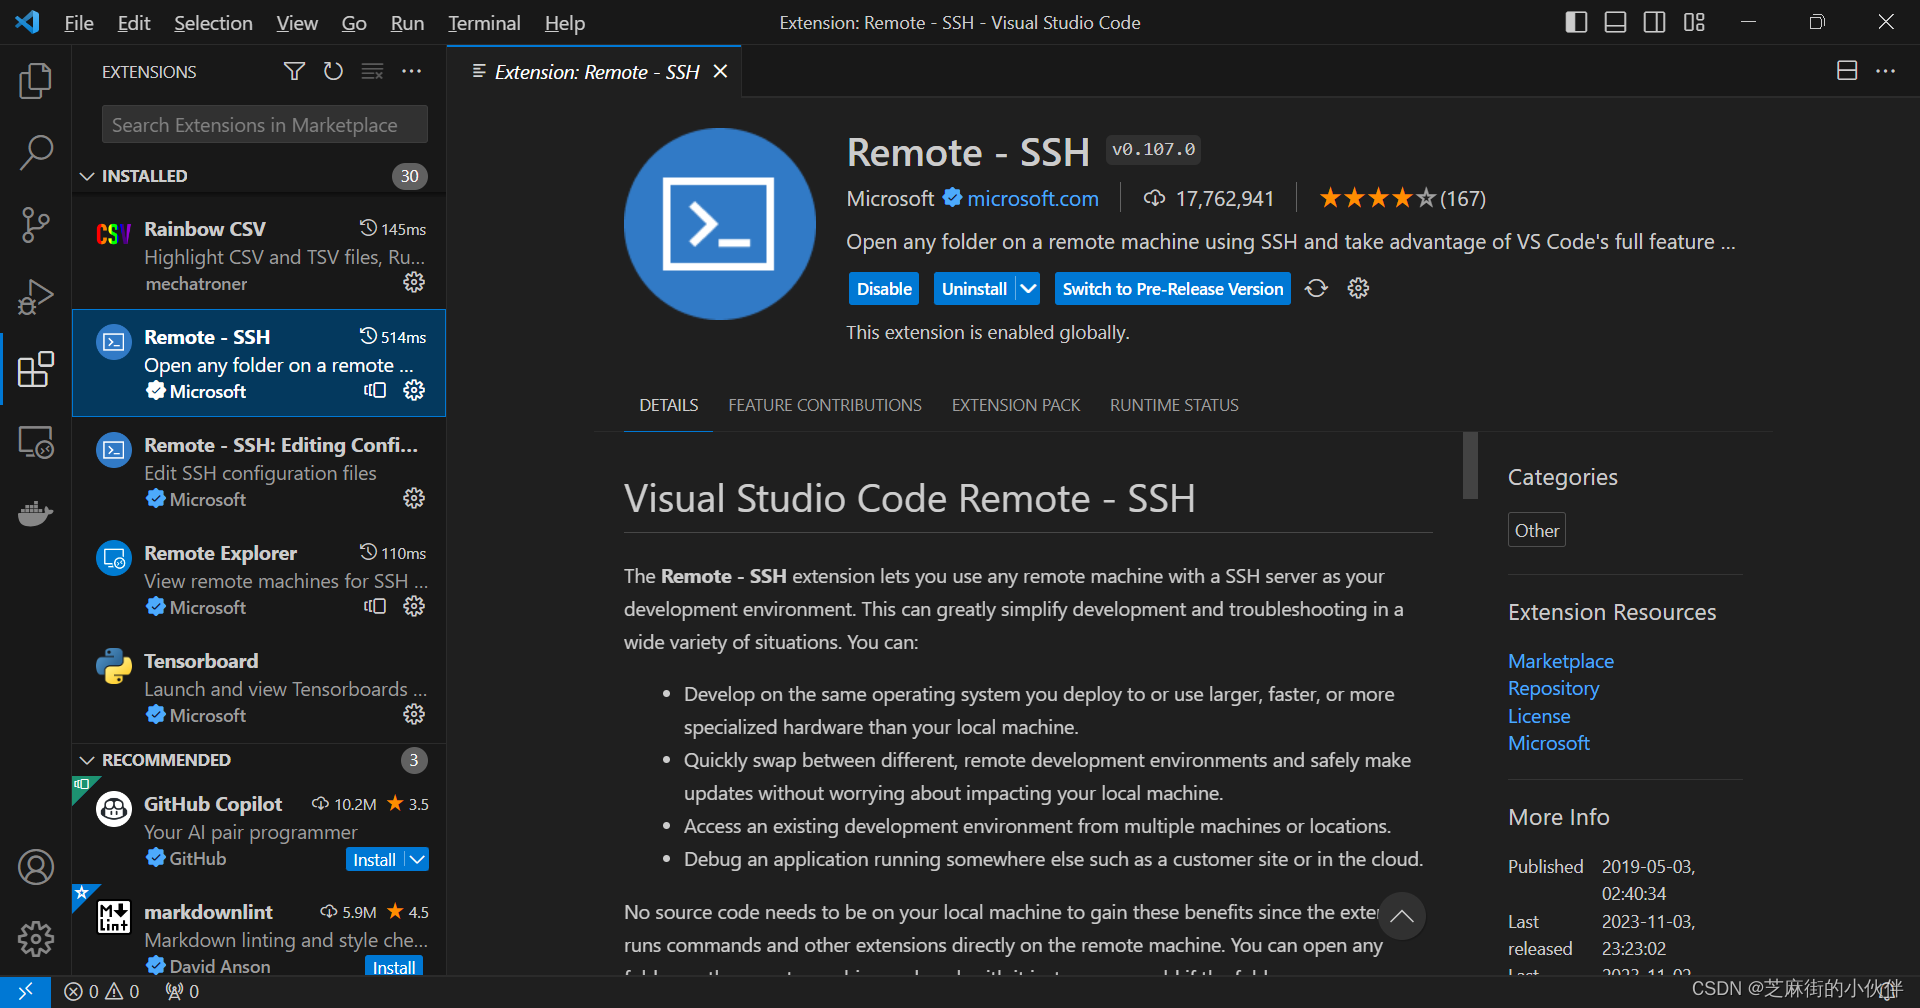Click details pane vertical scrollbar
The image size is (1920, 1008).
click(1470, 465)
